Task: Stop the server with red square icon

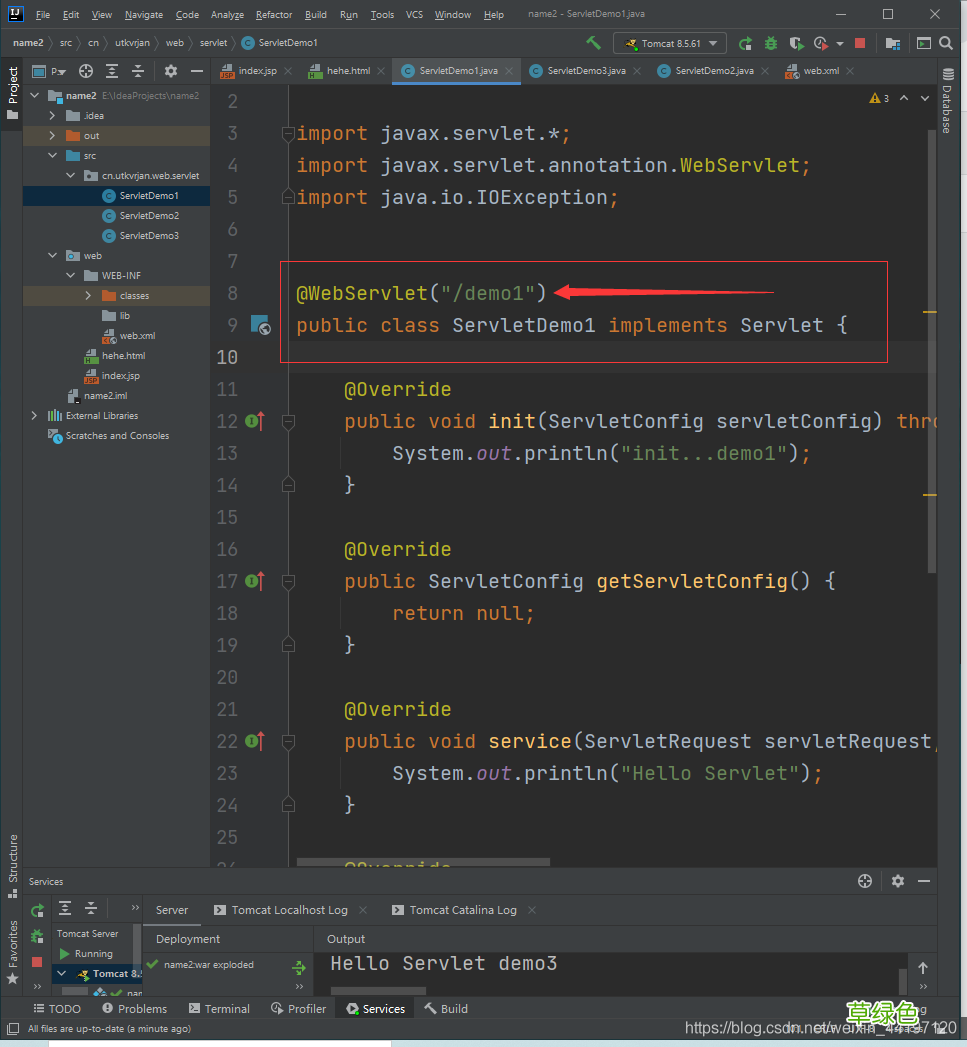Action: click(x=860, y=43)
